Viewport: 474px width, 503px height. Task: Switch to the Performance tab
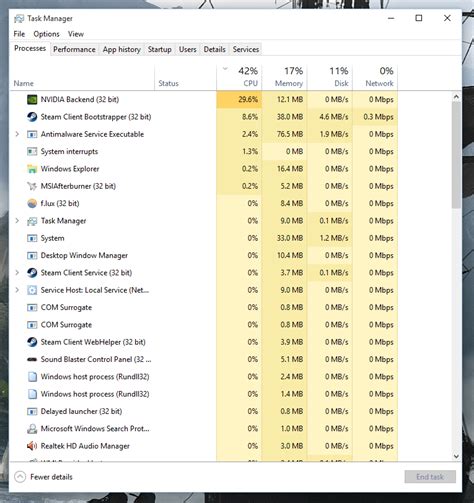pos(74,49)
